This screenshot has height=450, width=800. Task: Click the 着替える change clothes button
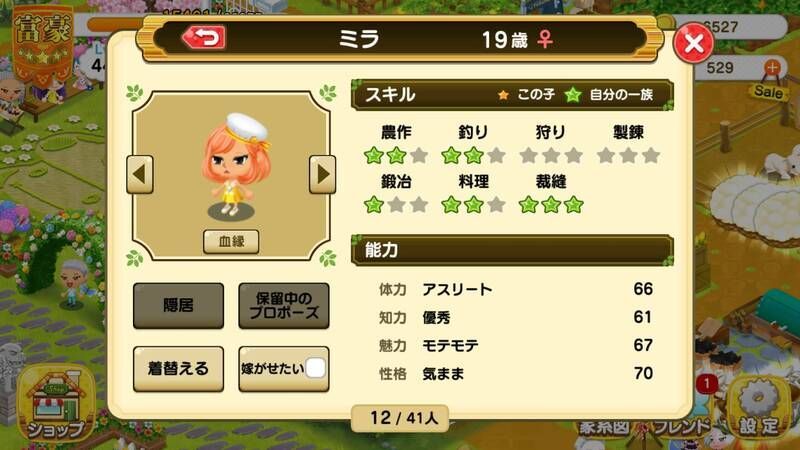tap(179, 369)
